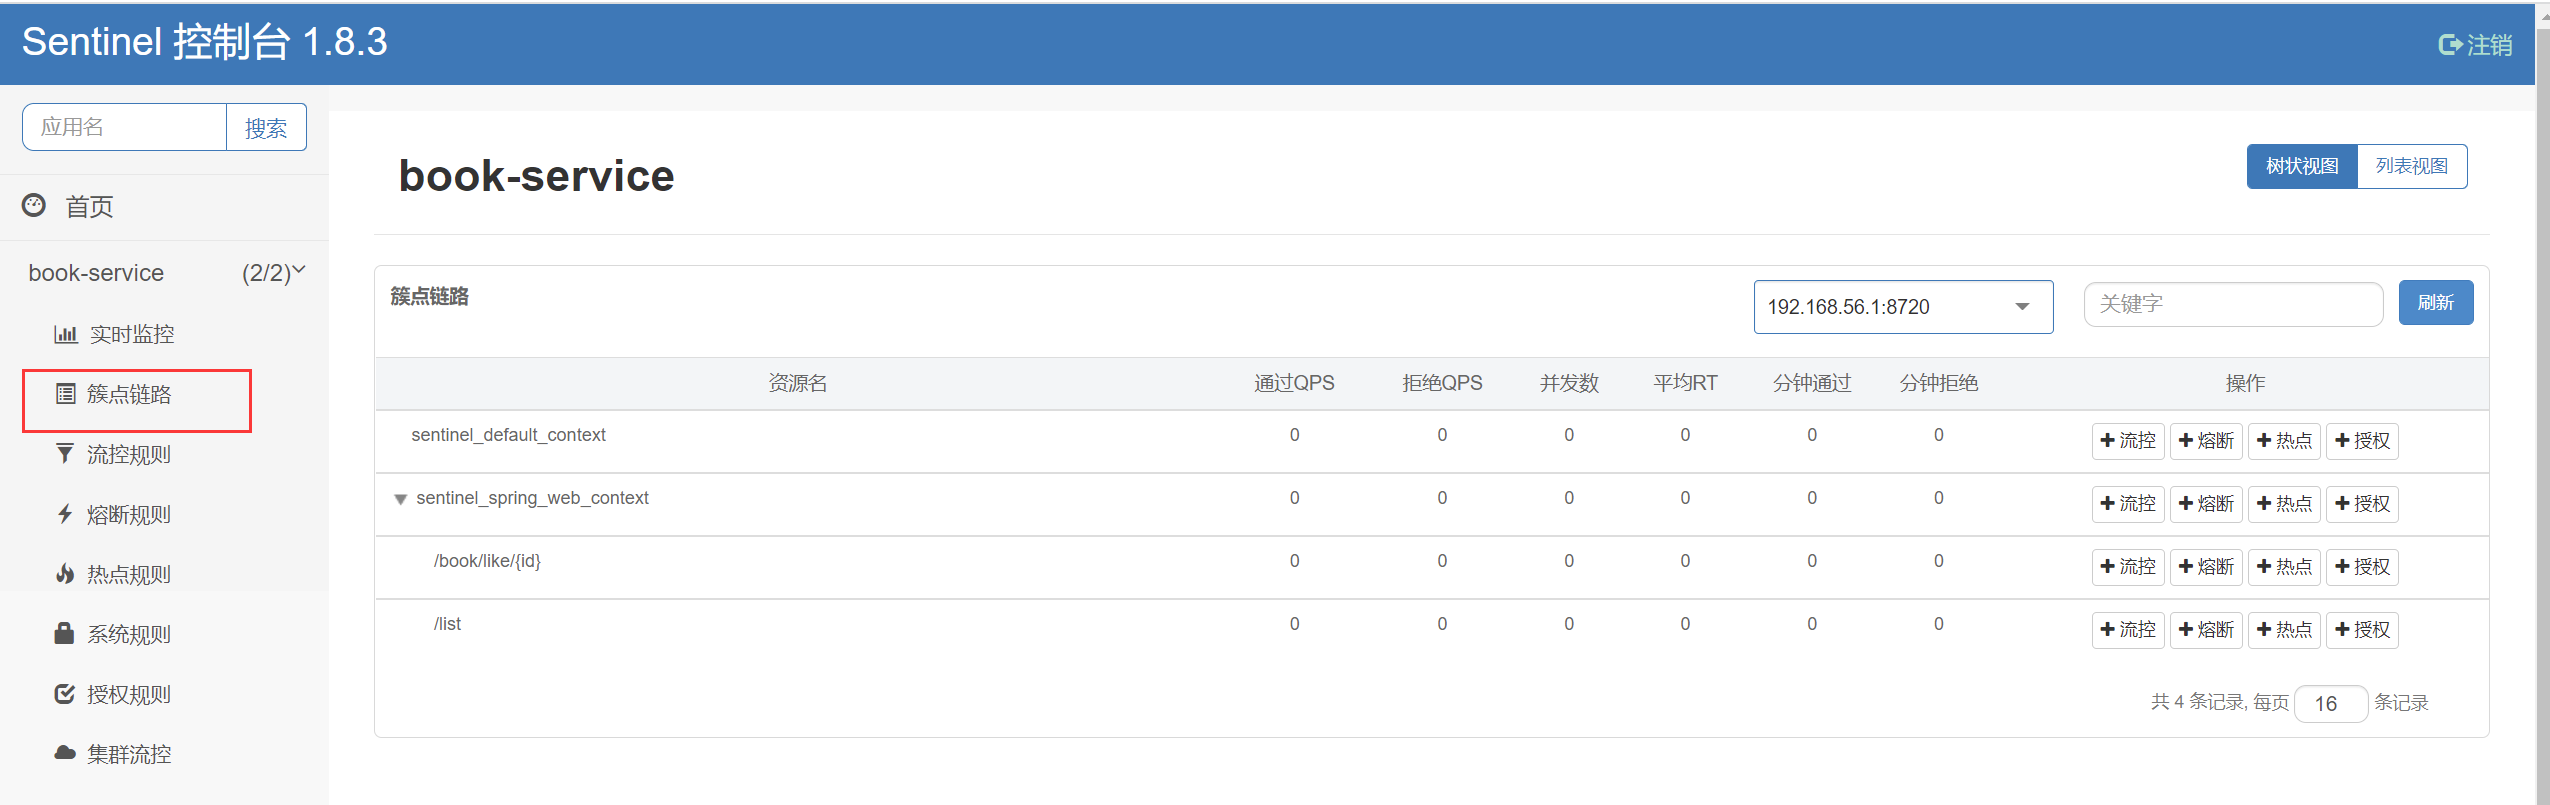Viewport: 2550px width, 805px height.
Task: Add 流控 rule for sentinel_spring_web_context
Action: (x=2128, y=504)
